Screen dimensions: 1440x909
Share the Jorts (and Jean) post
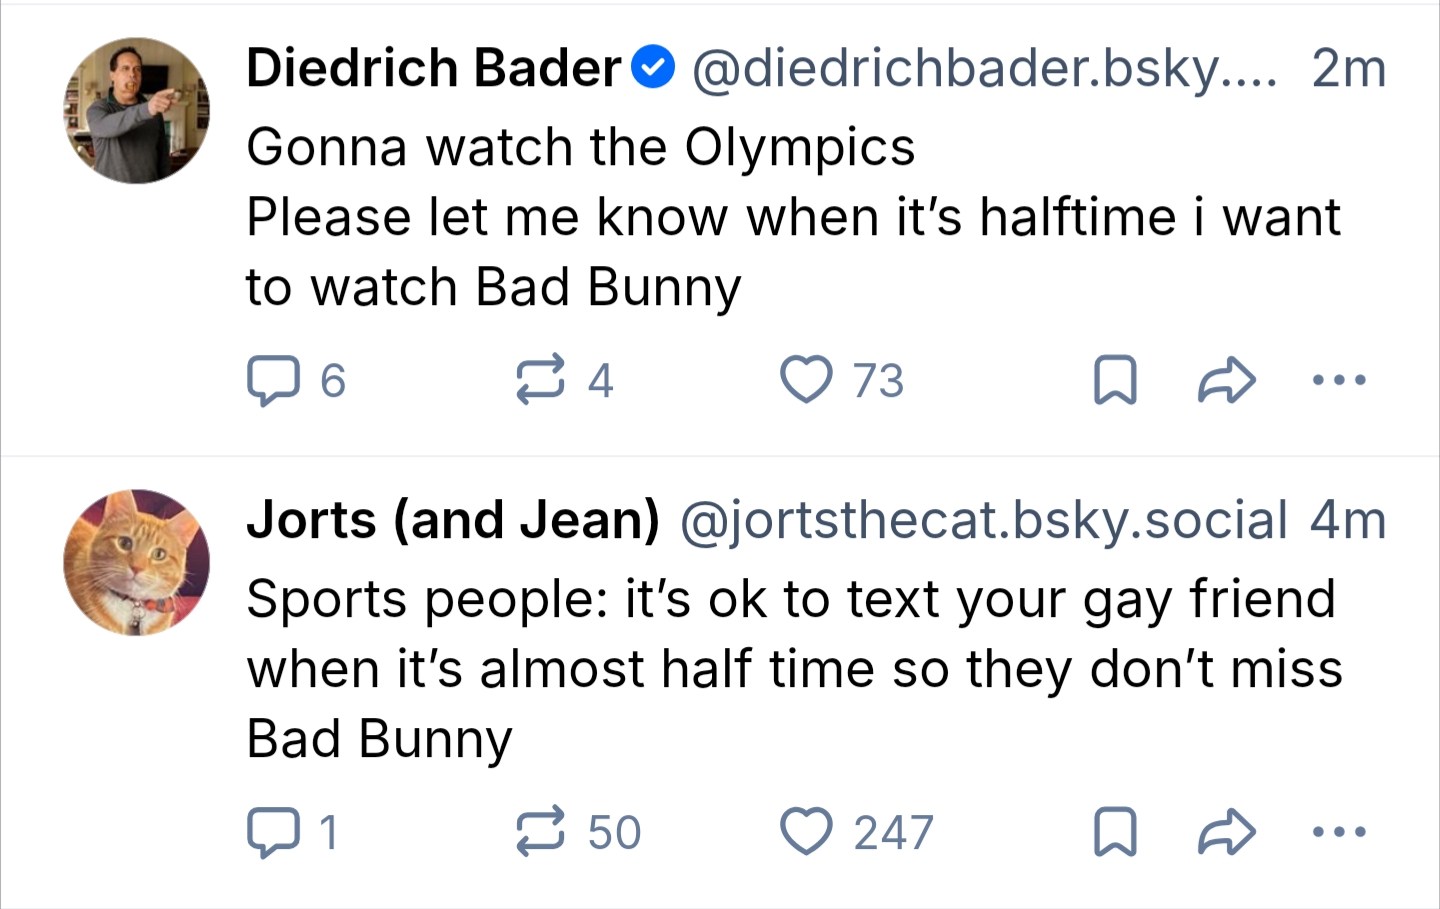1226,832
